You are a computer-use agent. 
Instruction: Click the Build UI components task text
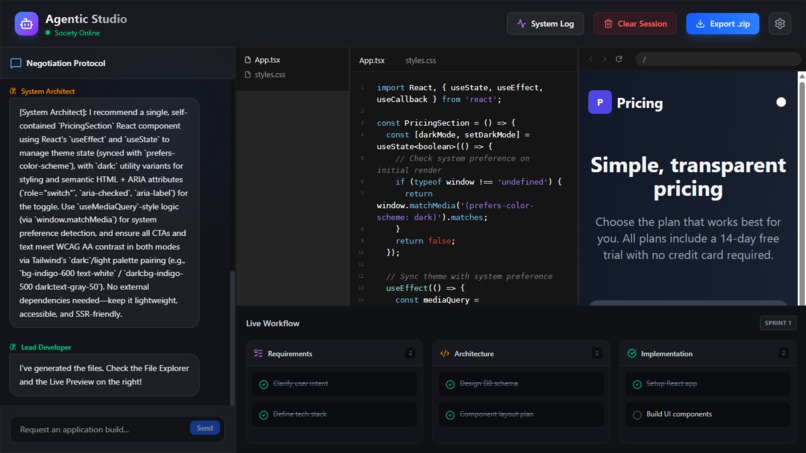[x=679, y=414]
